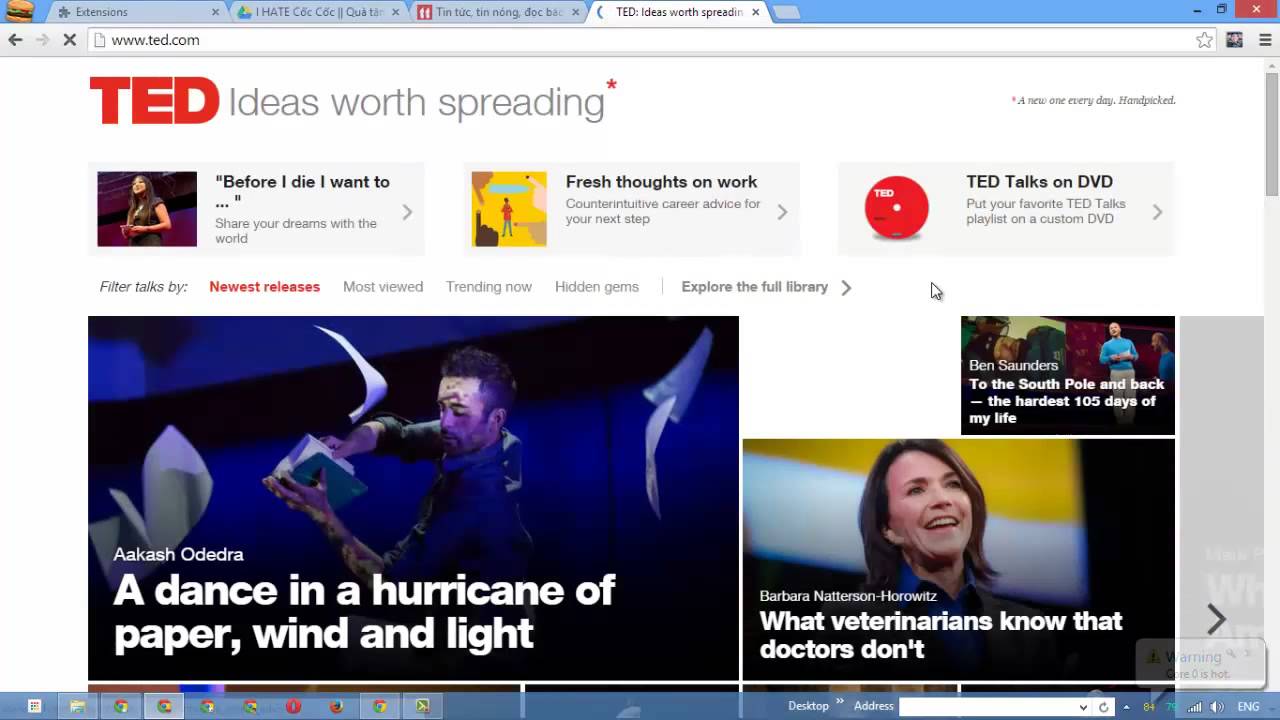Screen dimensions: 1280x720
Task: Open a new tab with the new-tab button
Action: [787, 12]
